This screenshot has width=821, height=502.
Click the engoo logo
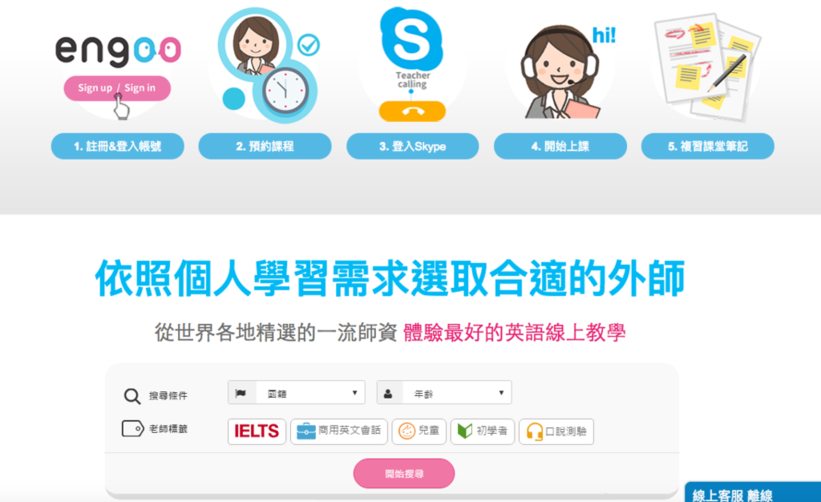(118, 51)
